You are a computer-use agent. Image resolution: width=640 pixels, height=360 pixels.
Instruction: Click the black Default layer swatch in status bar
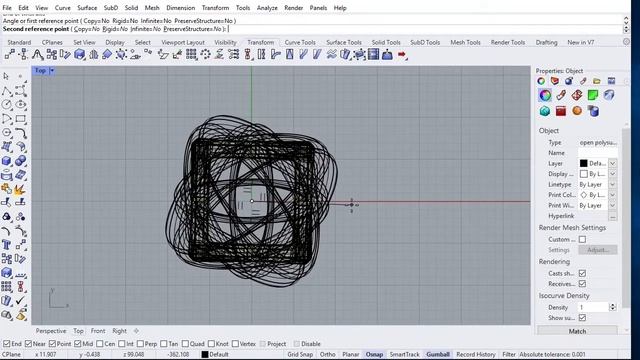click(205, 354)
